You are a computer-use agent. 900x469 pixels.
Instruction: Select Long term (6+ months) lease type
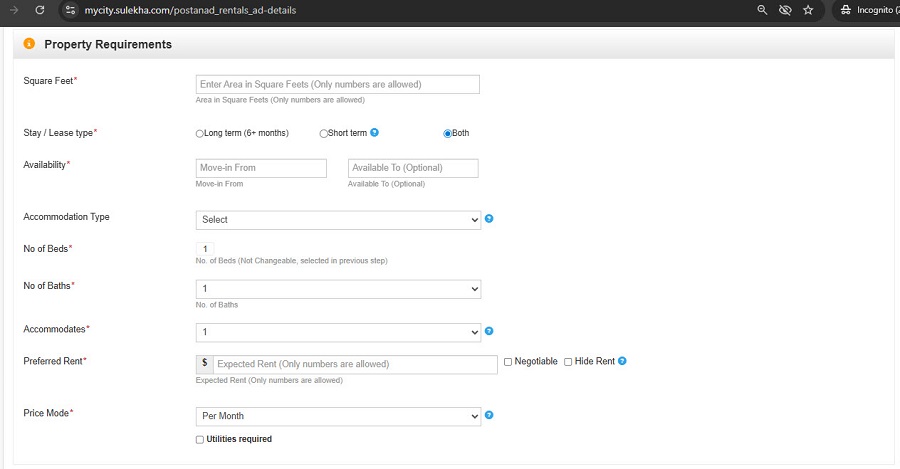[200, 133]
